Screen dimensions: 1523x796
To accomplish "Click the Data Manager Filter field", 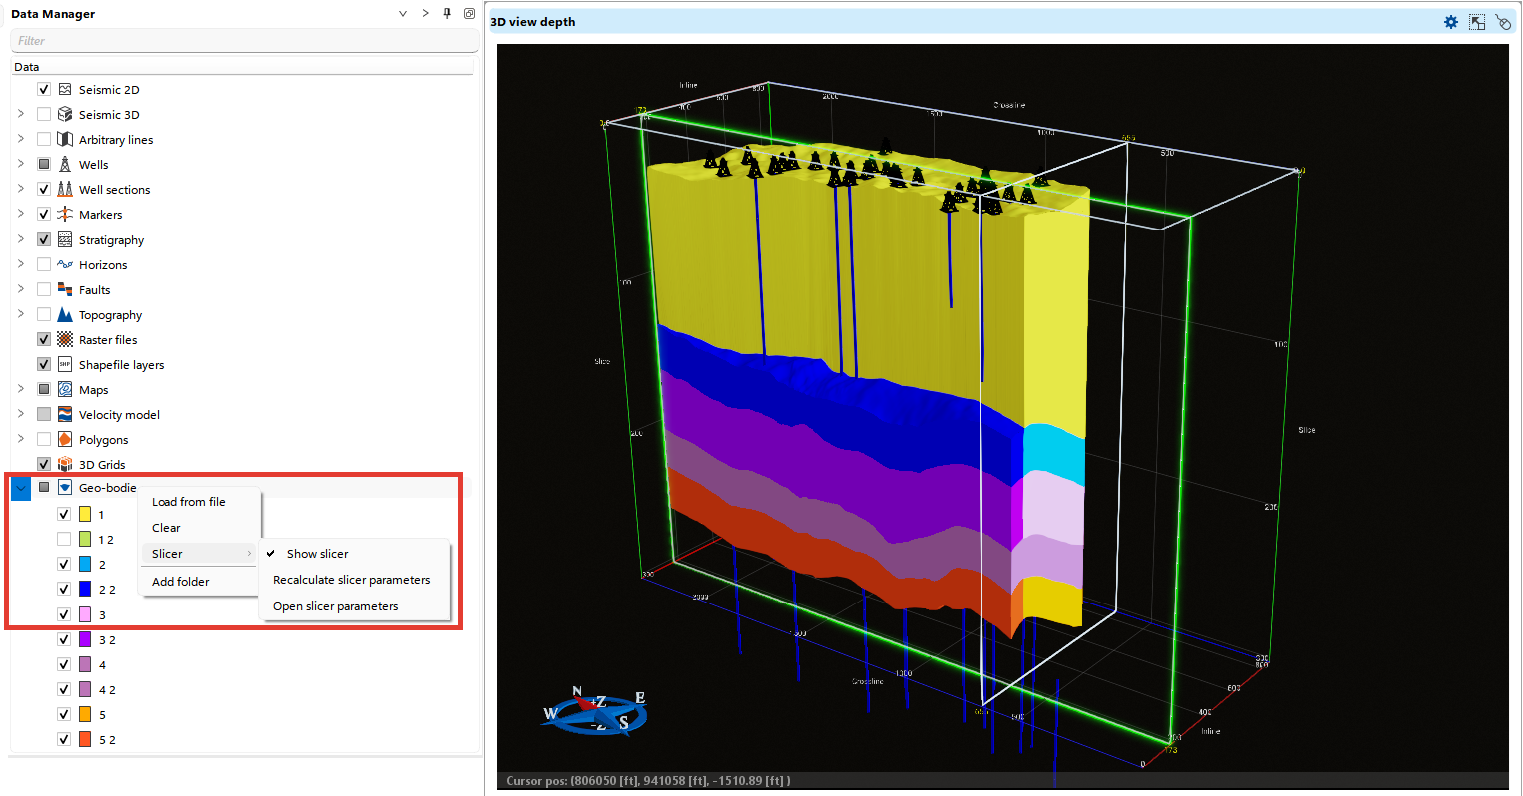I will (244, 41).
